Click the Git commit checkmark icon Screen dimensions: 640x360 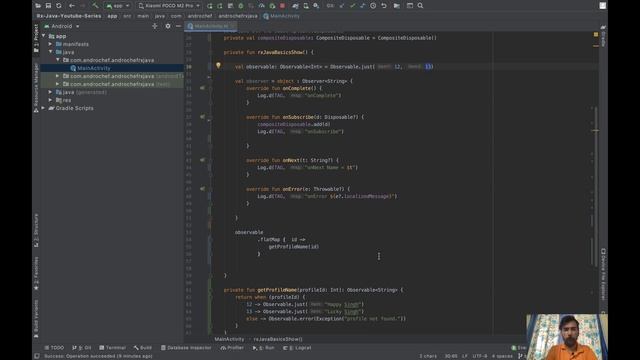(x=352, y=6)
